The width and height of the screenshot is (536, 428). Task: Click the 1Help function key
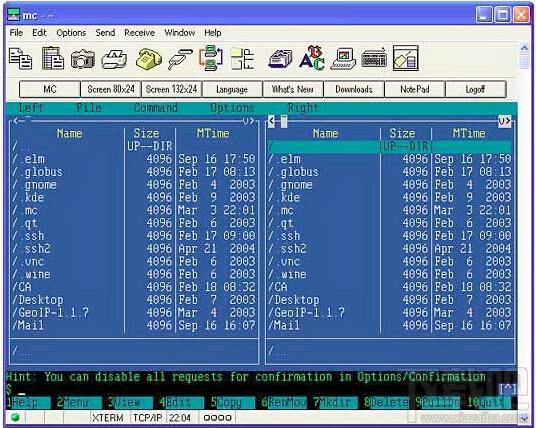[28, 402]
